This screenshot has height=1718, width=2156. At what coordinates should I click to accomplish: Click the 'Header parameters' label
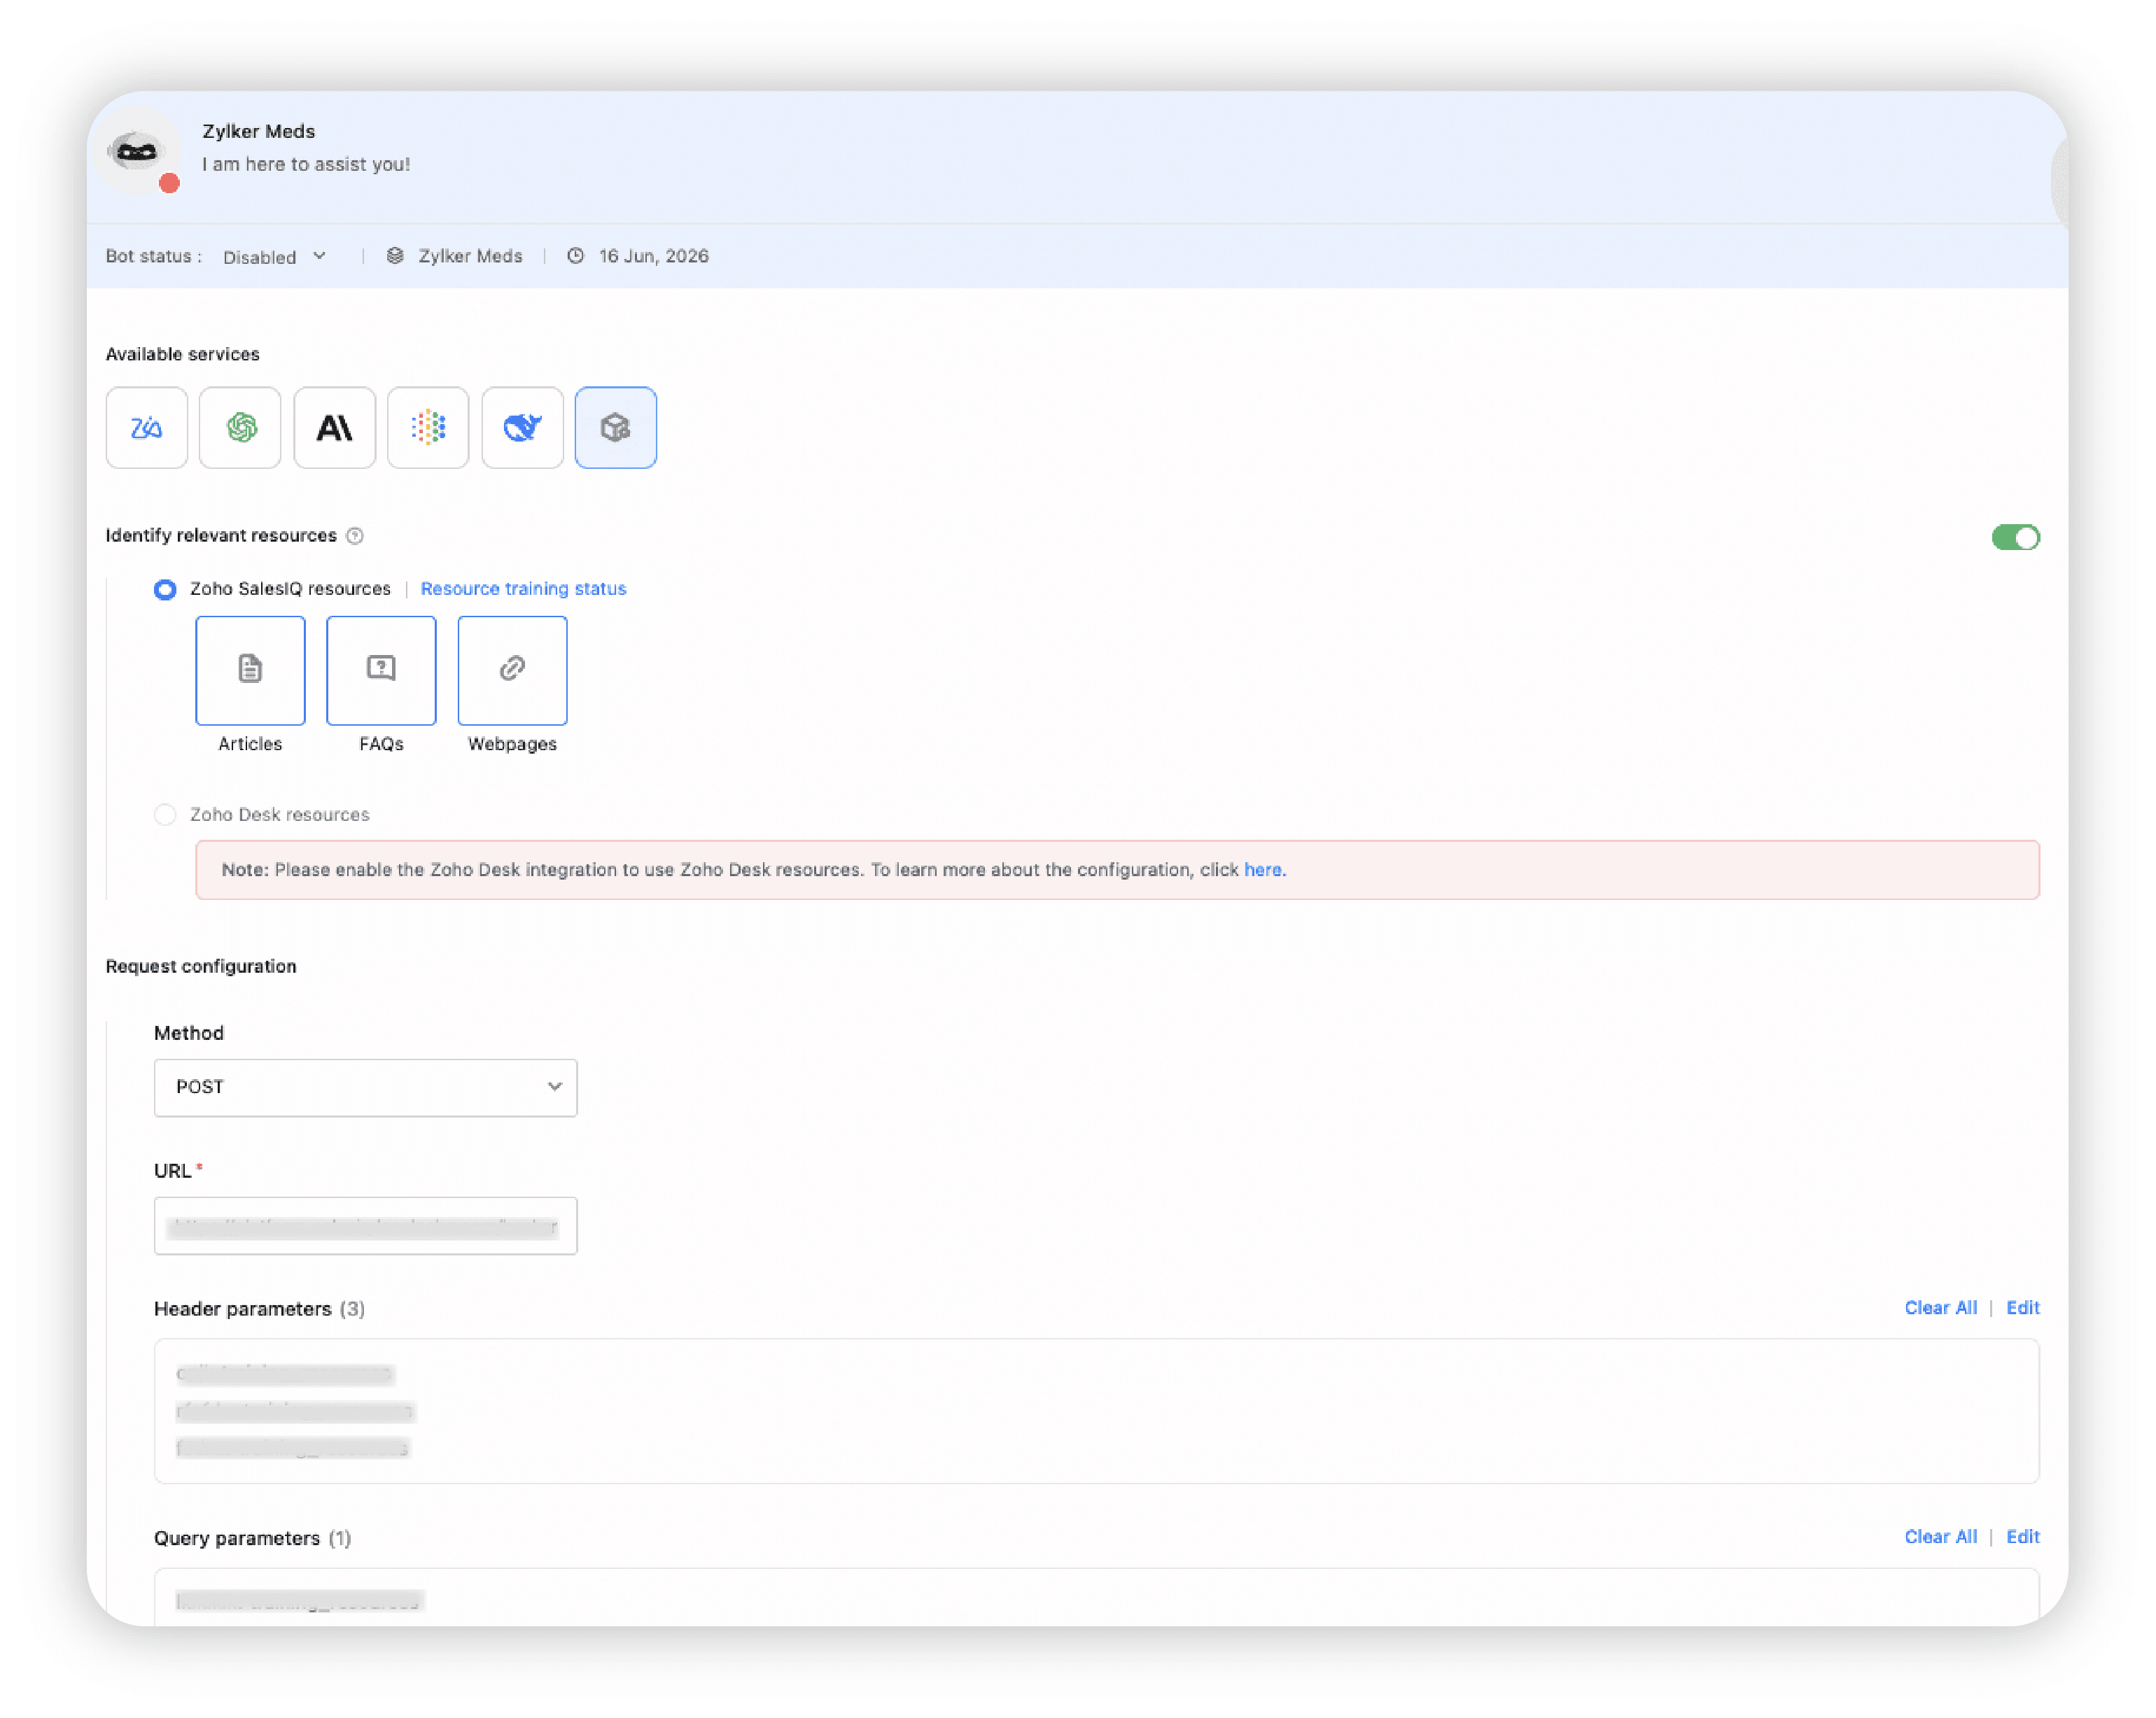click(242, 1309)
